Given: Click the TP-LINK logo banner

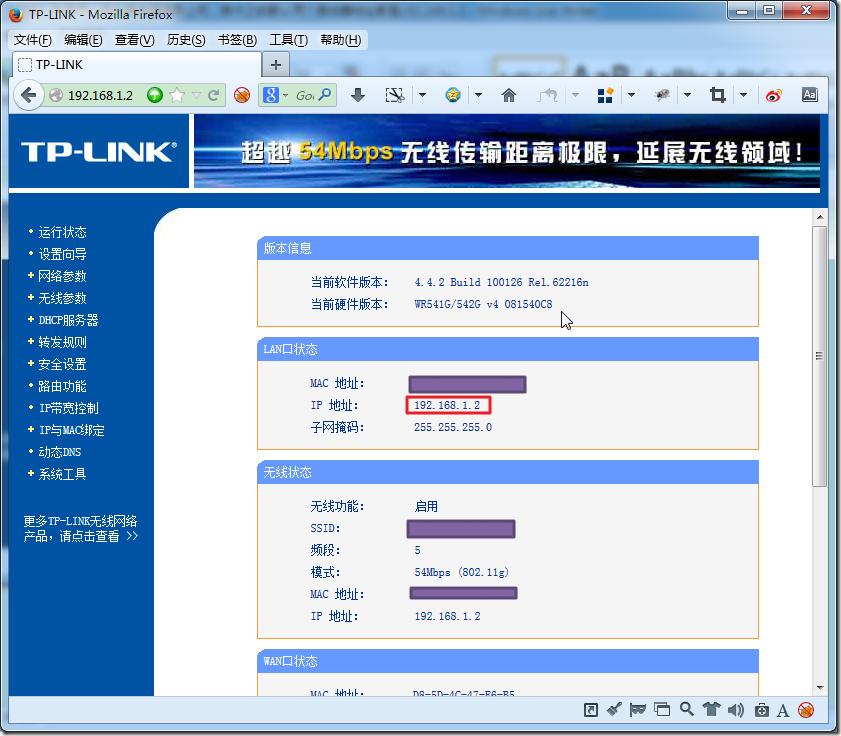Looking at the screenshot, I should pos(99,151).
